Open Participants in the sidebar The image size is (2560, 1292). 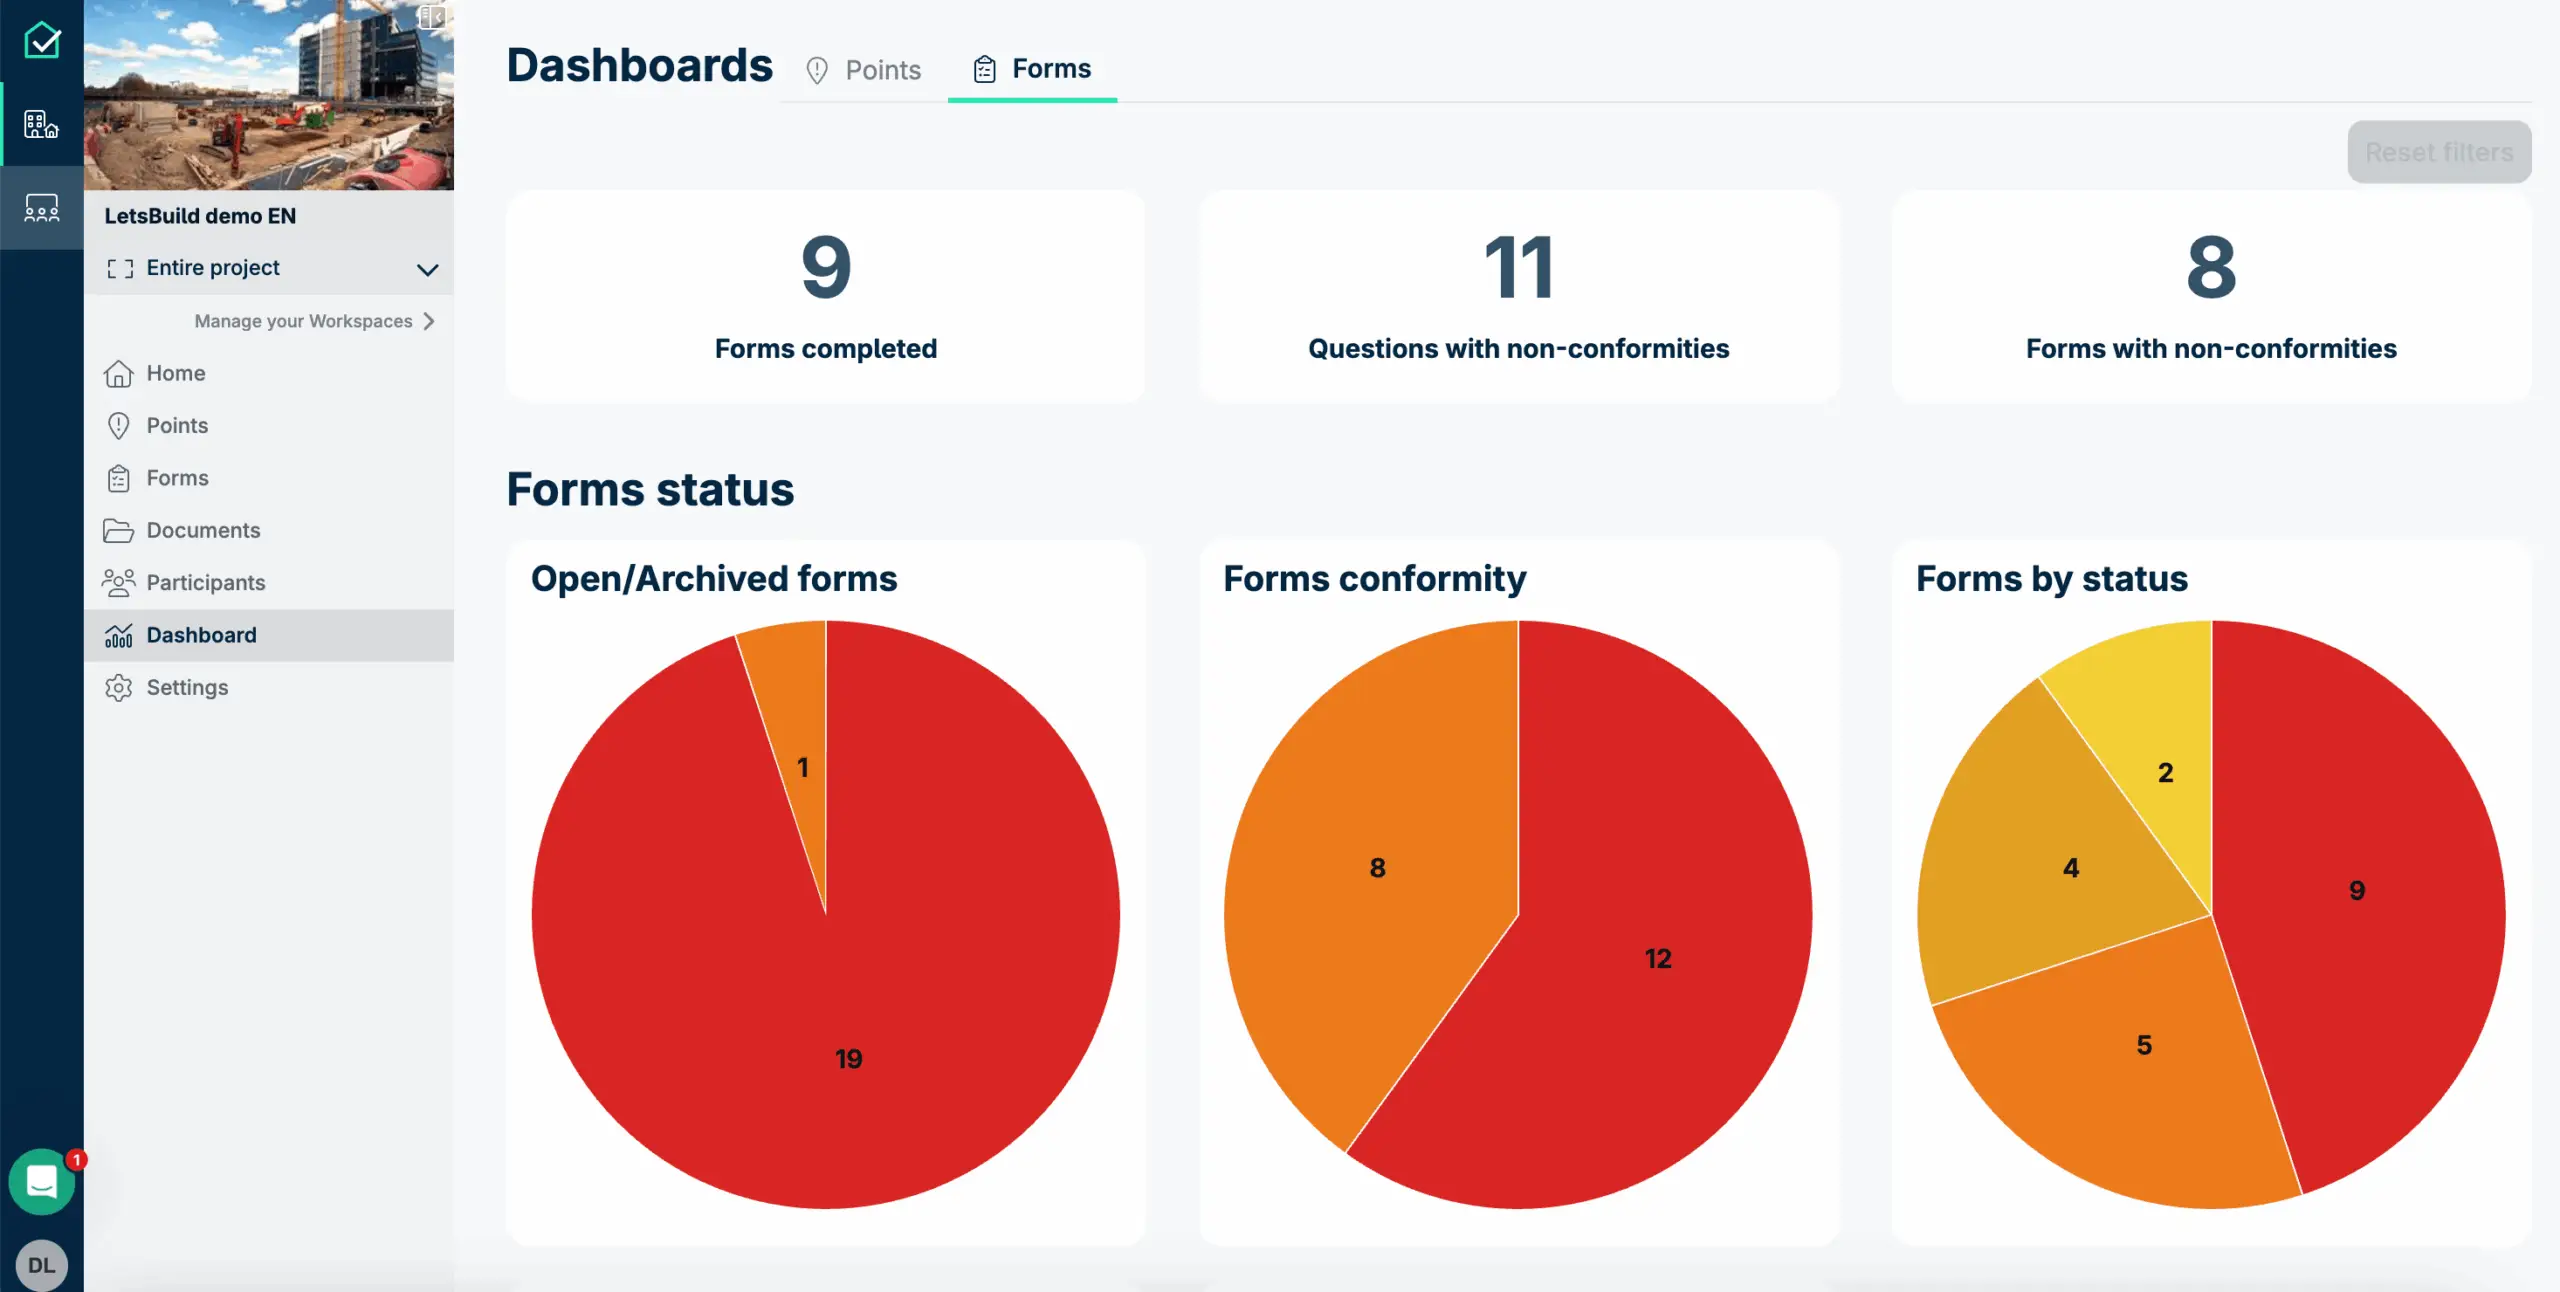pos(205,583)
